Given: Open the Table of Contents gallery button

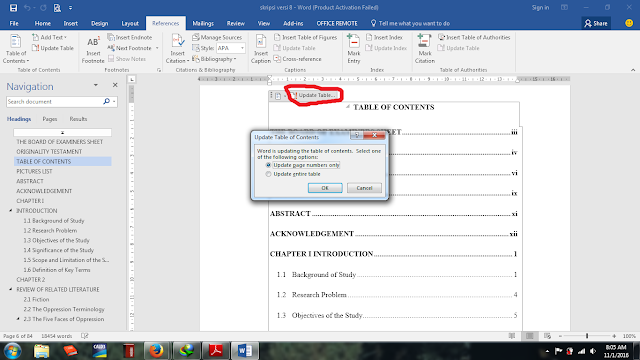Looking at the screenshot, I should [16, 49].
